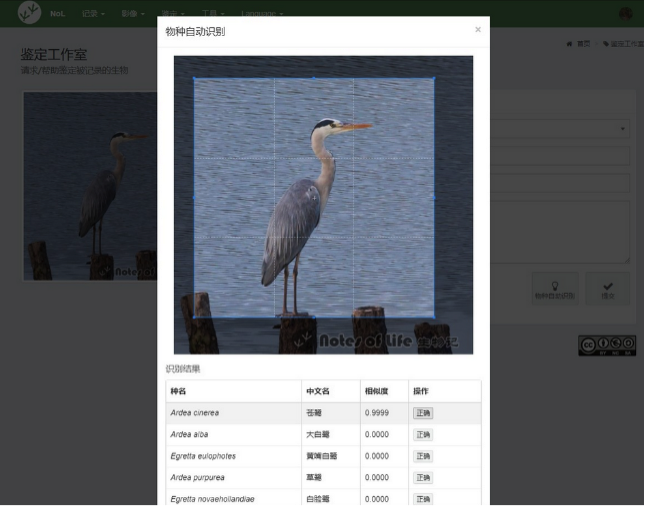Click the heron thumbnail on the background page
This screenshot has width=645, height=507.
click(90, 186)
